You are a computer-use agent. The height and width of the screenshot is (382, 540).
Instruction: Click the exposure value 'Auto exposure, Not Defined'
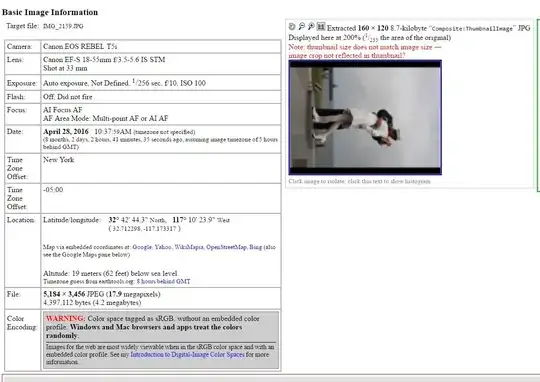coord(86,83)
